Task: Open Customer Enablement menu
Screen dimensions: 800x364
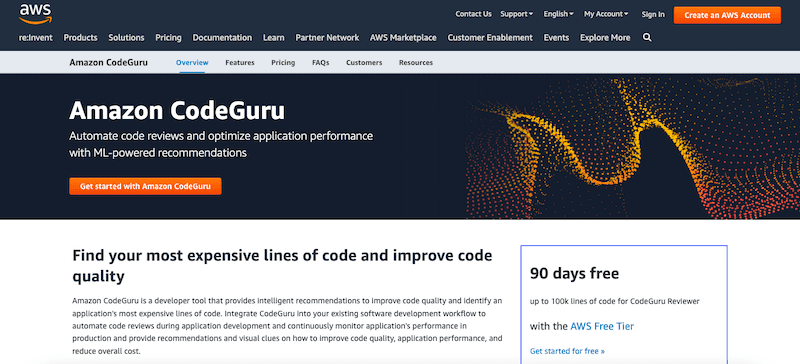Action: tap(490, 37)
